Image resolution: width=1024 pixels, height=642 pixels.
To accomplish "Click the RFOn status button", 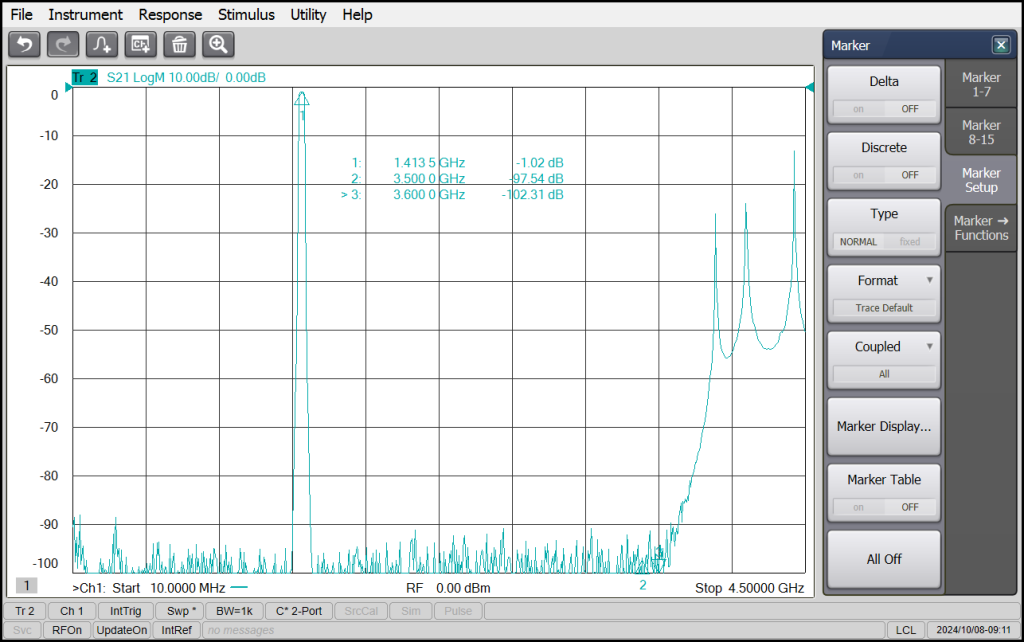I will point(67,630).
